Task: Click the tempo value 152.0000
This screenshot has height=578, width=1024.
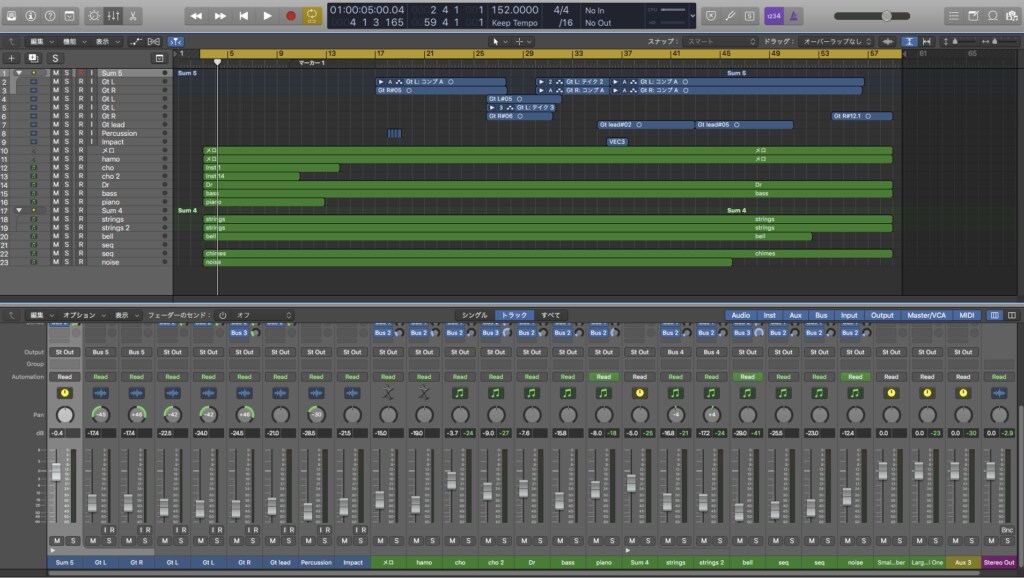Action: pyautogui.click(x=515, y=10)
